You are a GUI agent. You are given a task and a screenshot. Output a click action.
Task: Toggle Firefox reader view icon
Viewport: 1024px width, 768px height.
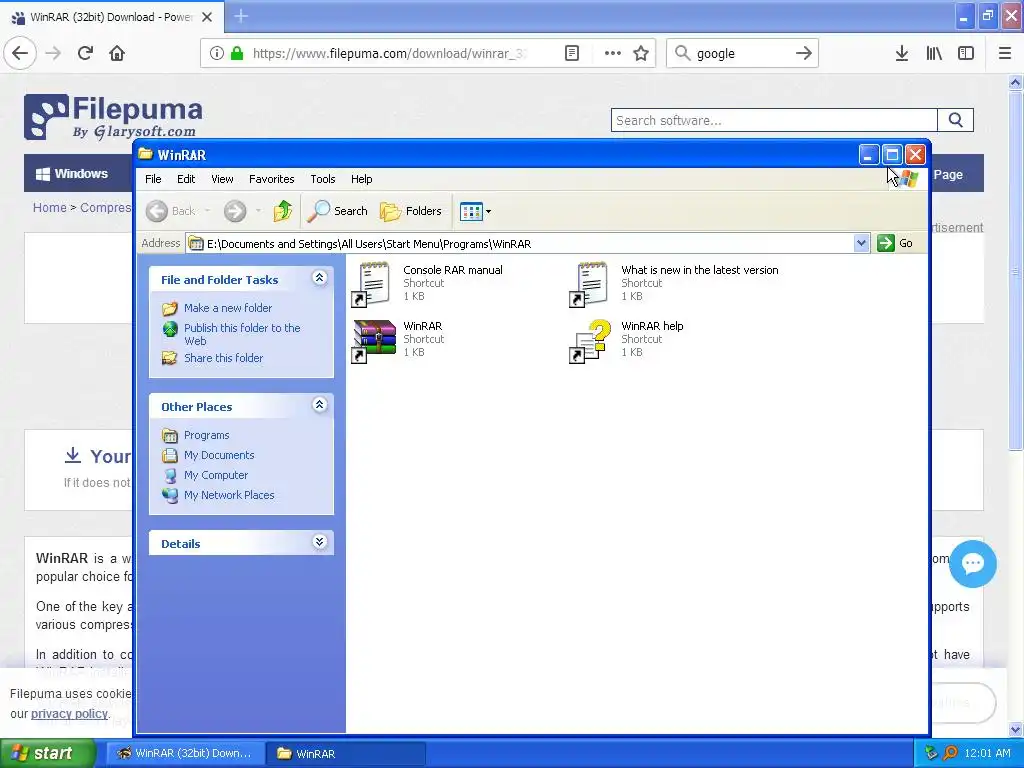pyautogui.click(x=571, y=53)
